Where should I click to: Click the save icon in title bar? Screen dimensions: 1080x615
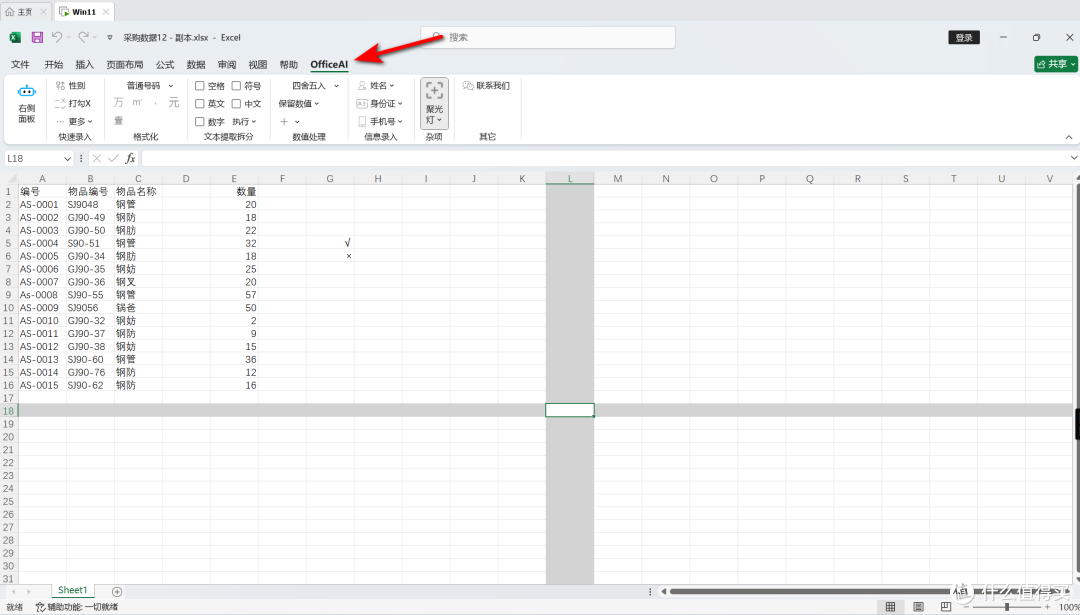coord(37,37)
